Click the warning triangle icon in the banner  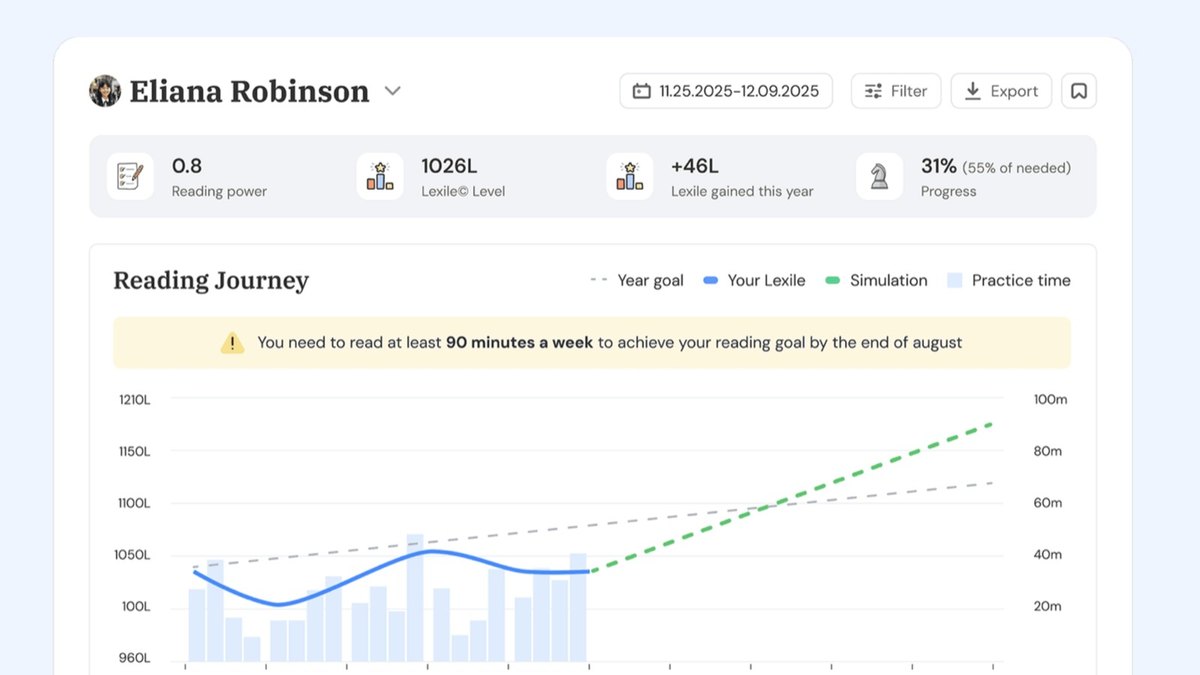232,343
